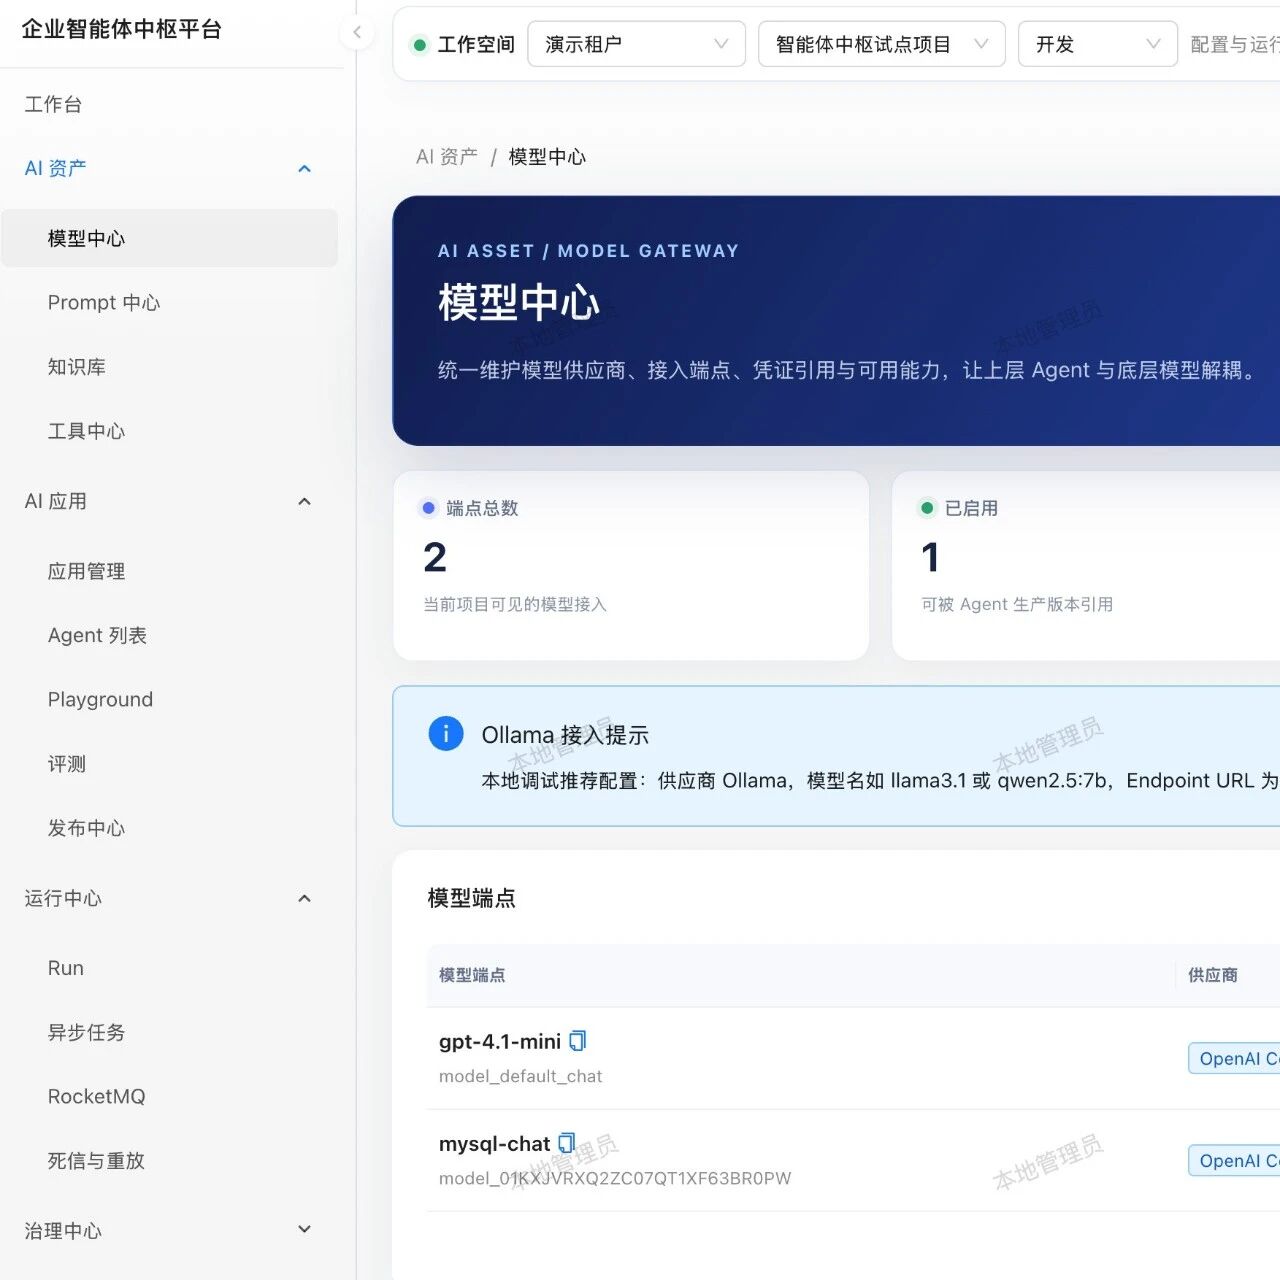
Task: Open the 演示租户 tenant dropdown
Action: [636, 44]
